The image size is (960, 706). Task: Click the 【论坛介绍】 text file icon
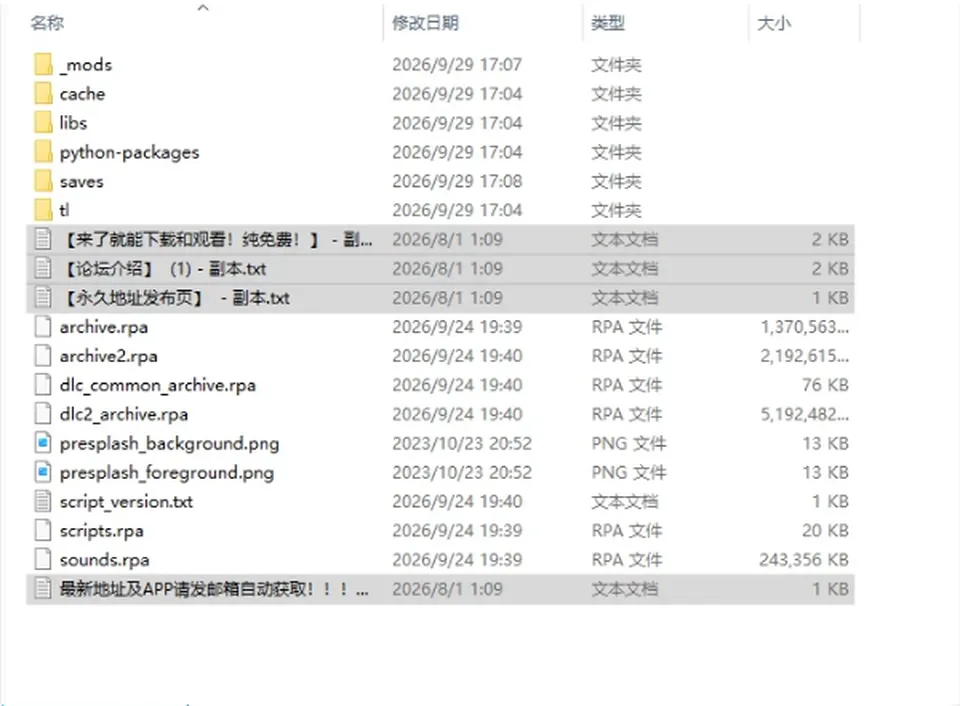[43, 268]
